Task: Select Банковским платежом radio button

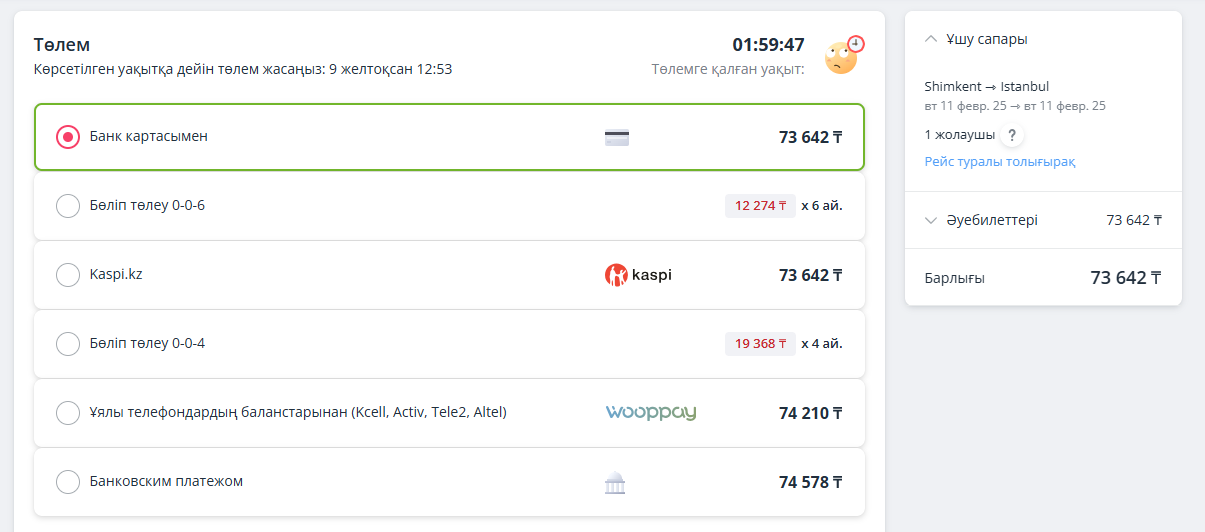Action: 68,482
